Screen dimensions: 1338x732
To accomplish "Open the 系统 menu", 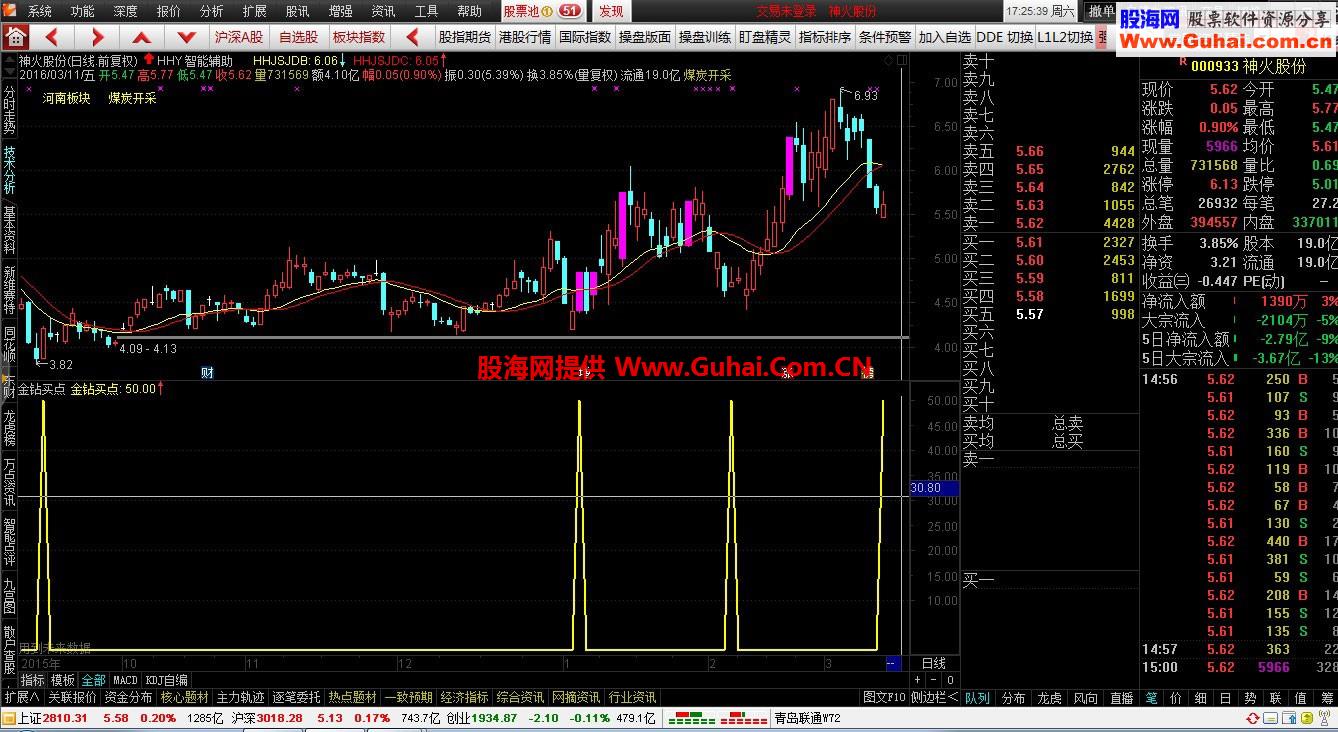I will point(40,11).
